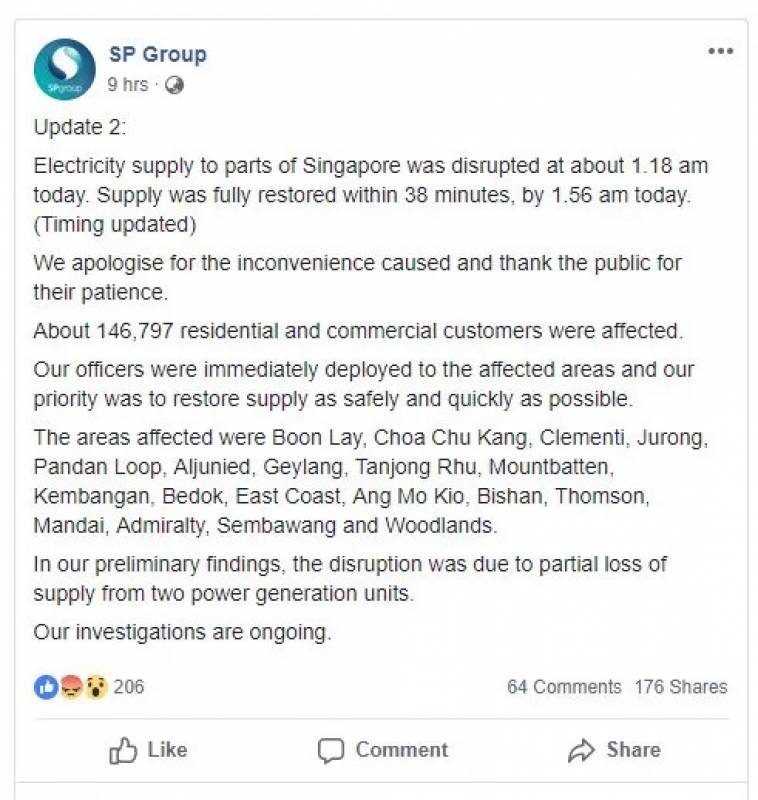Toggle Like on this post
758x800 pixels.
click(148, 750)
